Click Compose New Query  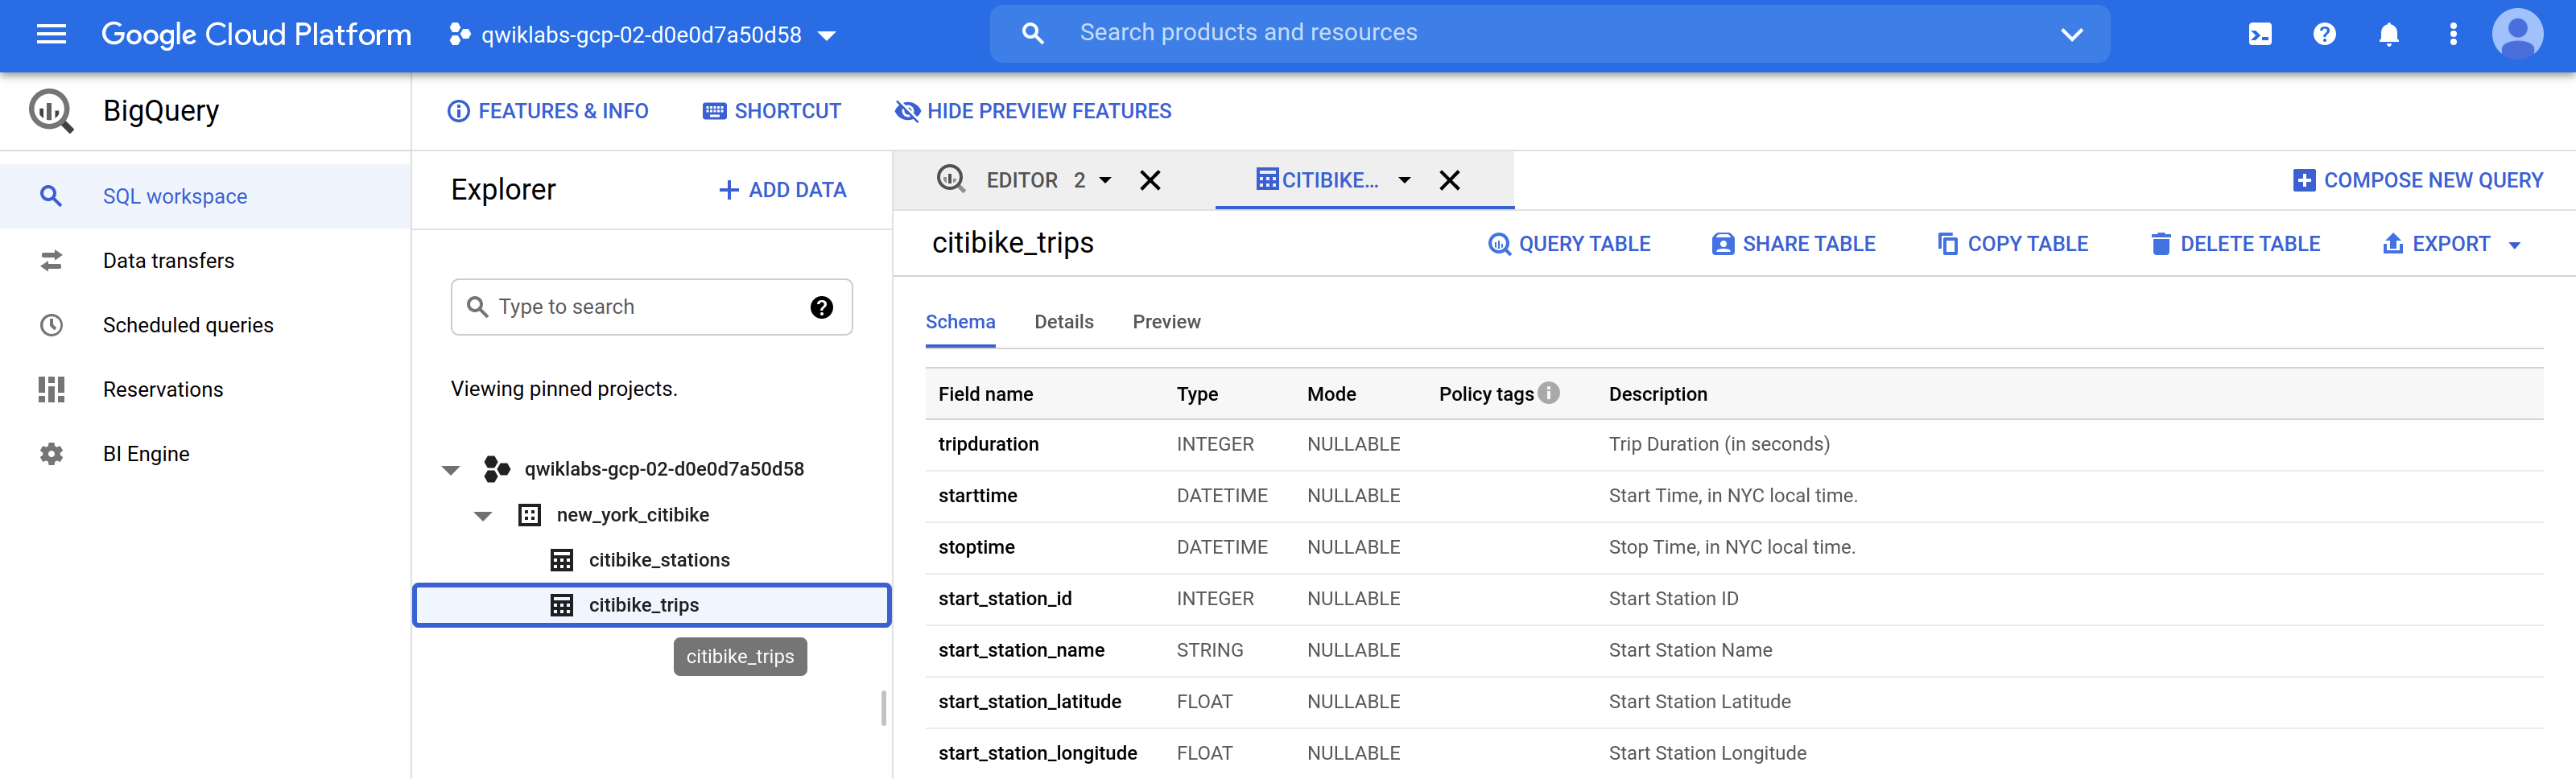tap(2417, 181)
